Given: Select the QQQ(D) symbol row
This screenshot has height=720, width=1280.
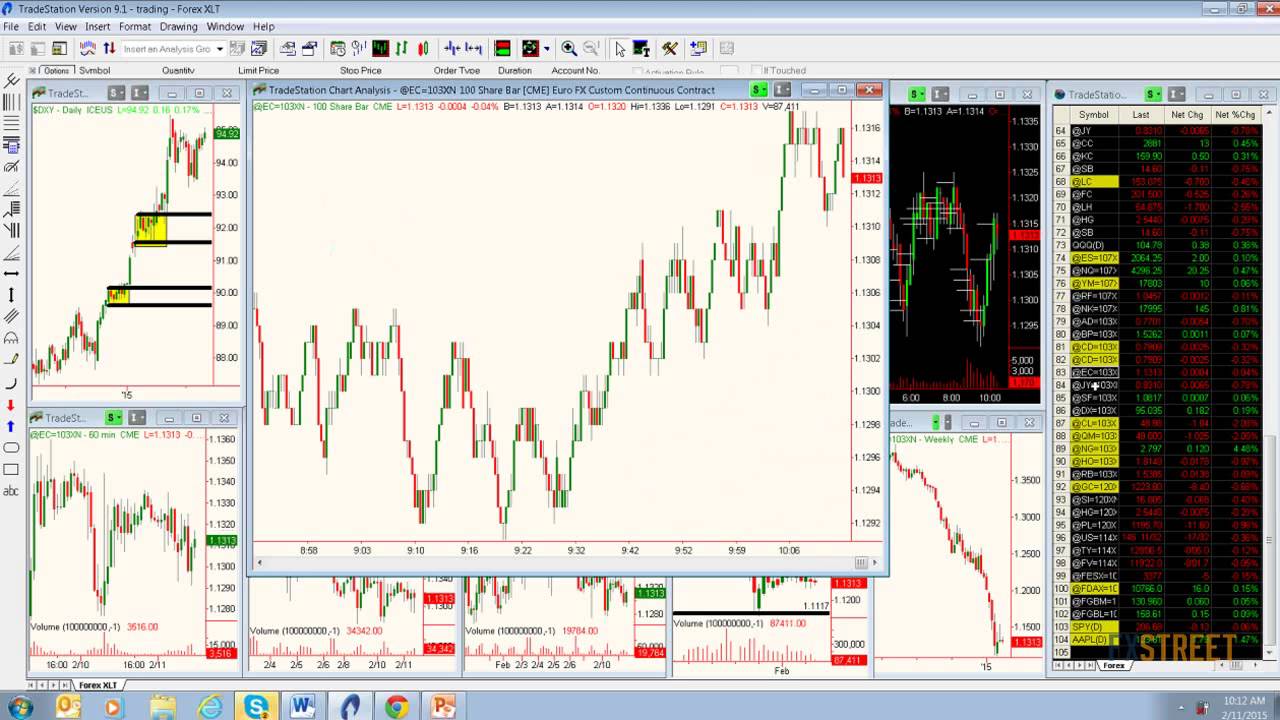Looking at the screenshot, I should pyautogui.click(x=1094, y=245).
